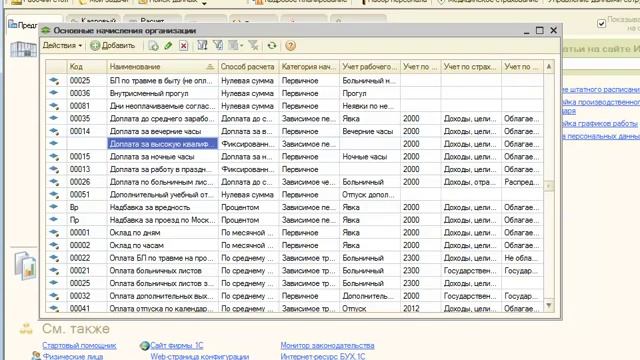
Task: Select row Оклад по часам
Action: [x=294, y=245]
